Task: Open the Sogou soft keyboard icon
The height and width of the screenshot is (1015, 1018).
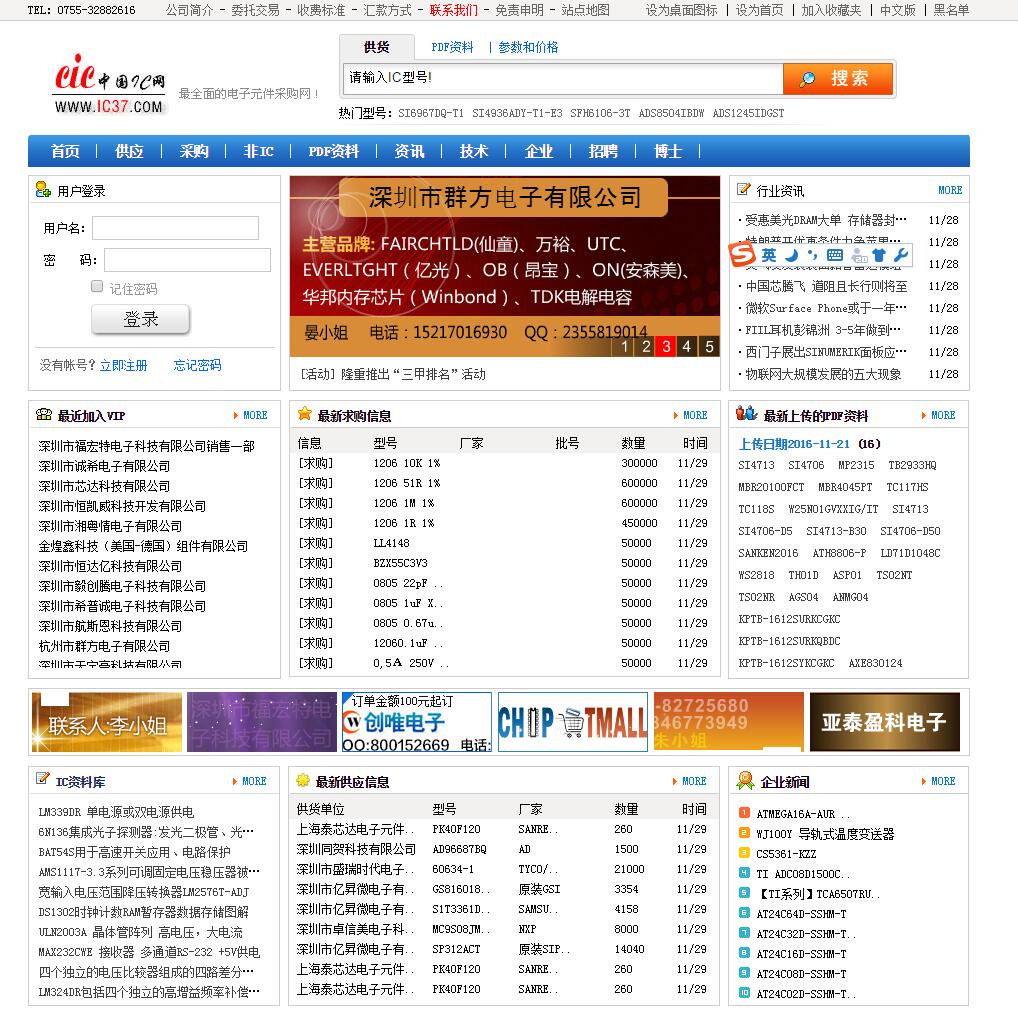Action: [836, 255]
